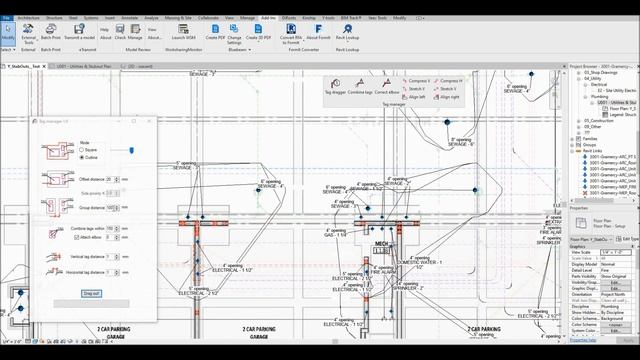Select the Outline mode radio button
Image resolution: width=640 pixels, height=360 pixels.
click(x=82, y=157)
